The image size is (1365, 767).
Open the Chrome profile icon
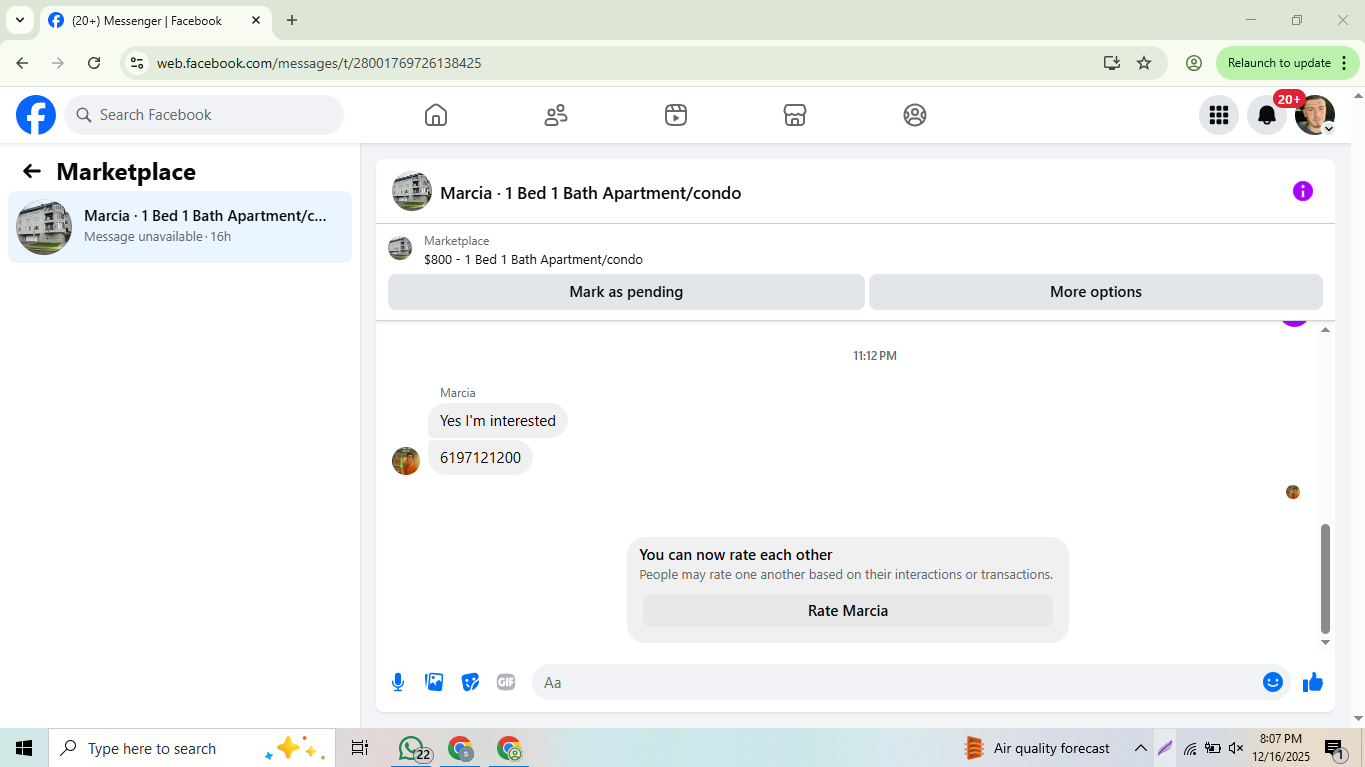(1194, 63)
